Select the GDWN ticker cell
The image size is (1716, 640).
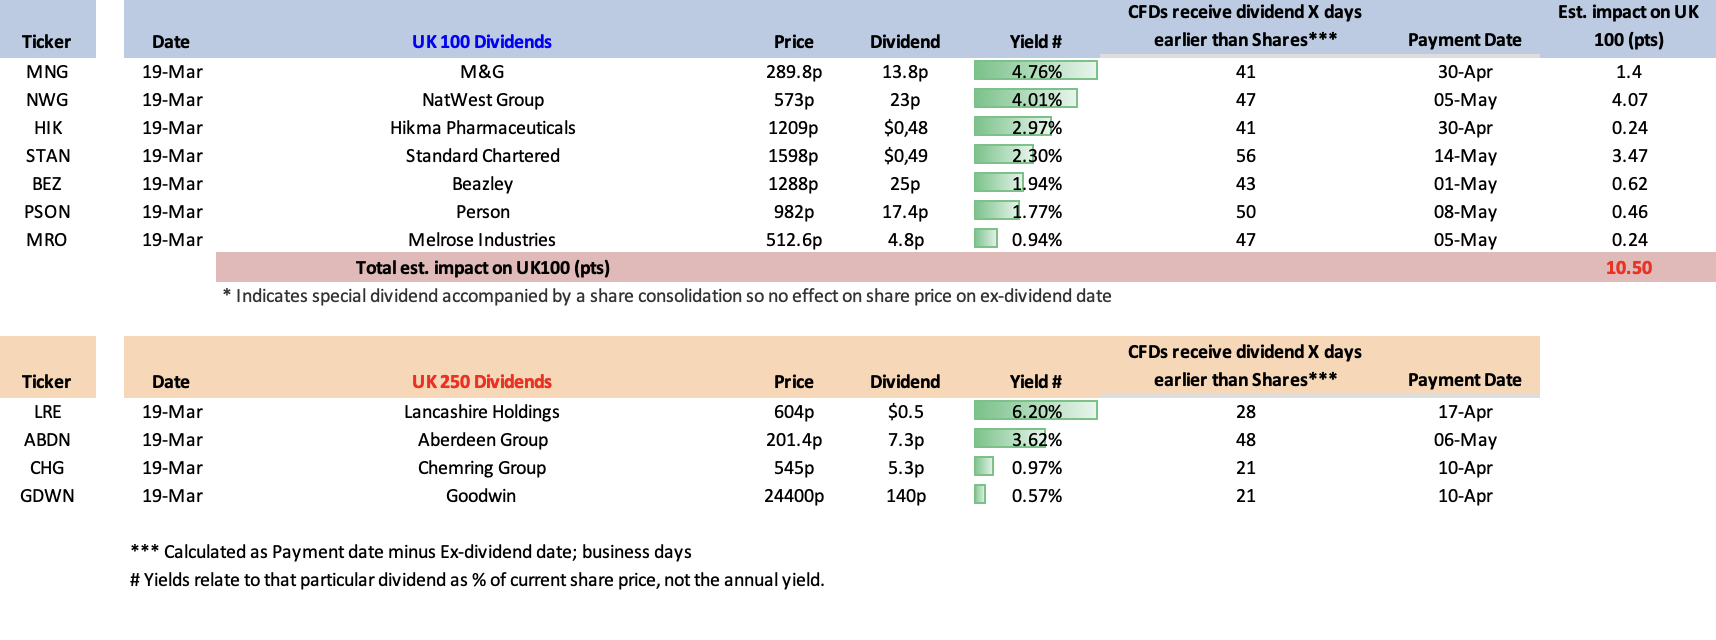coord(47,496)
